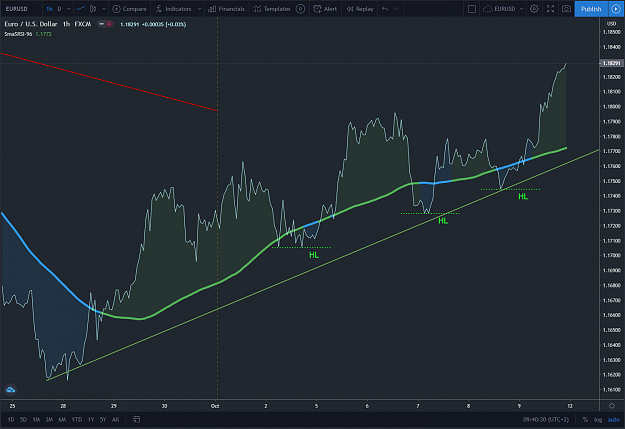Undo the last chart action

coord(385,8)
